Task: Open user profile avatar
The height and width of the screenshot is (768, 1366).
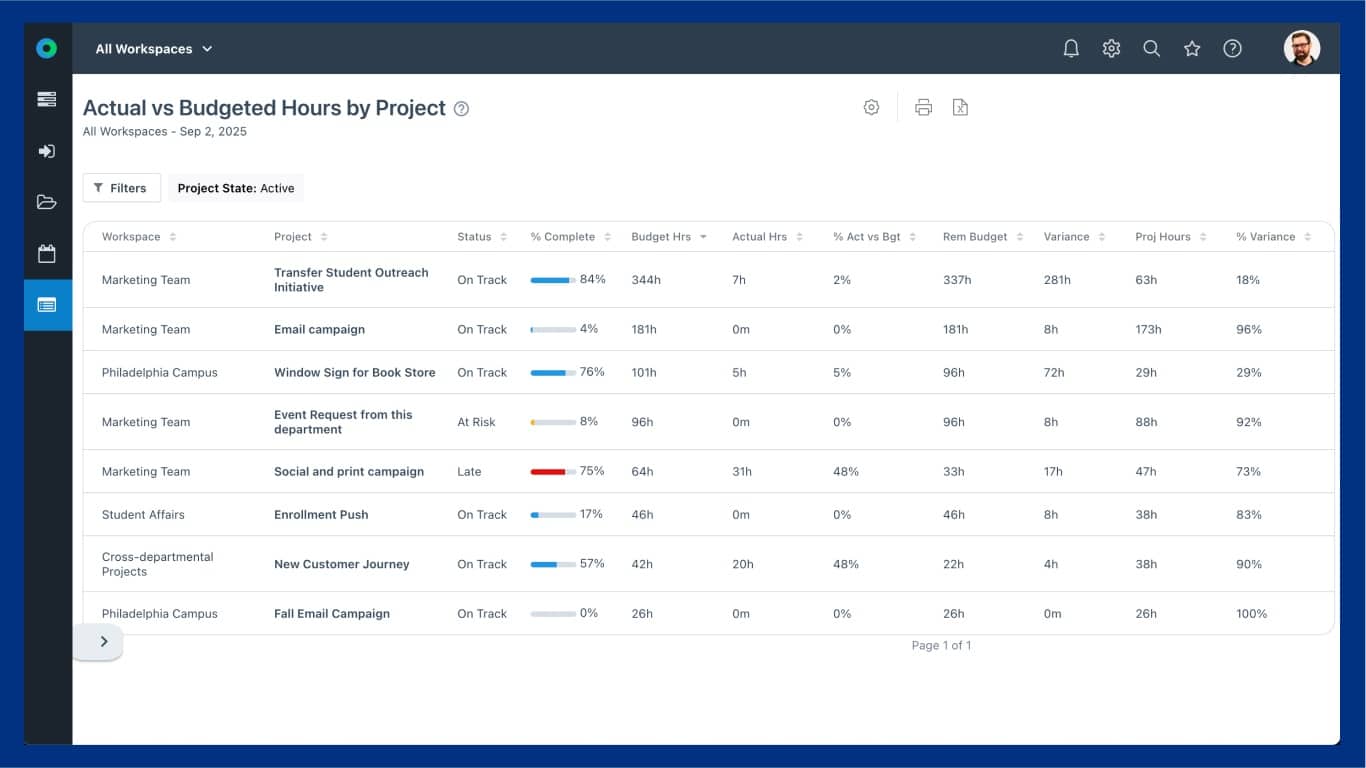Action: point(1302,48)
